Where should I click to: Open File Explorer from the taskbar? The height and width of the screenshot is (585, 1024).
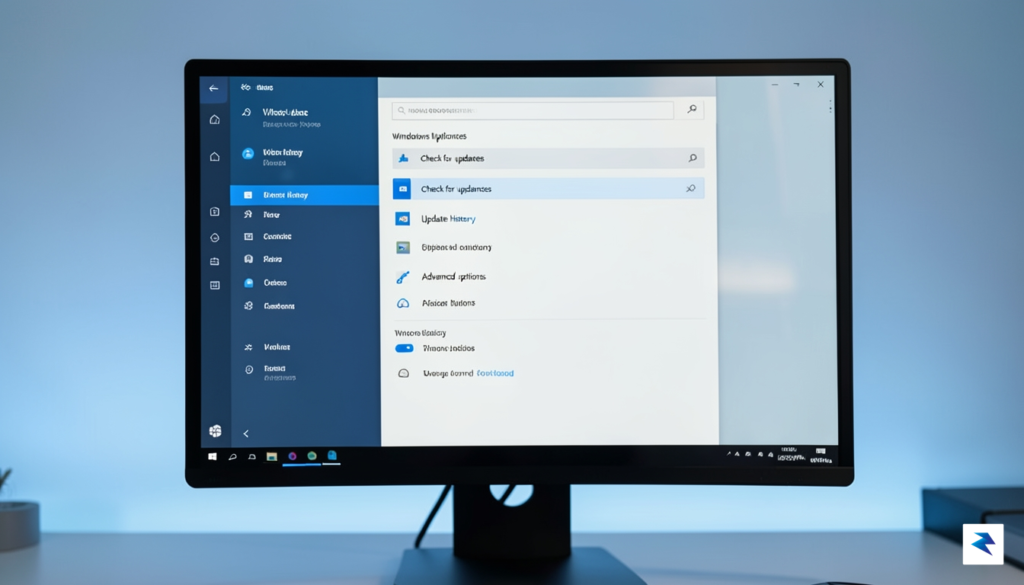pyautogui.click(x=272, y=456)
